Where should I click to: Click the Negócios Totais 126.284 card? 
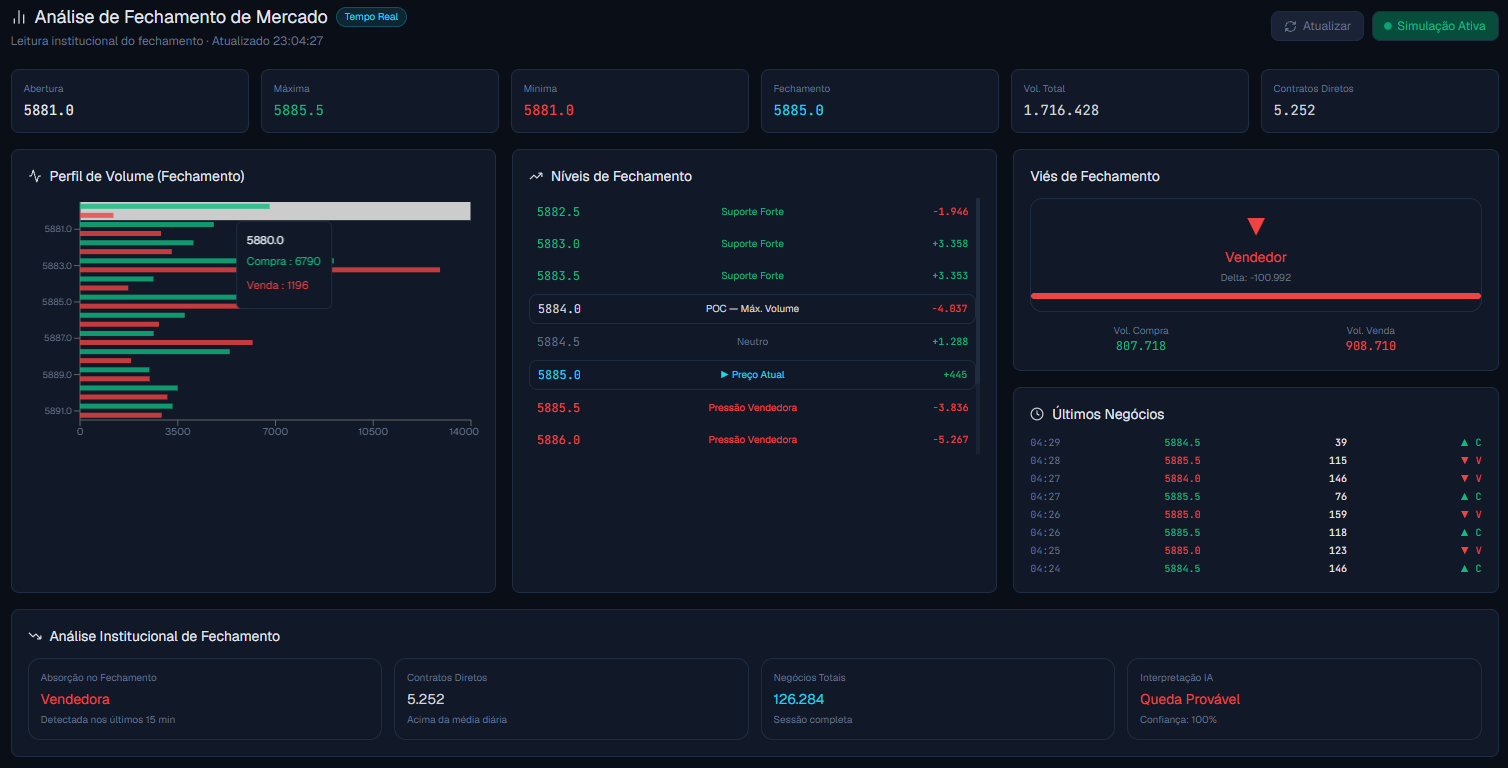(x=938, y=699)
